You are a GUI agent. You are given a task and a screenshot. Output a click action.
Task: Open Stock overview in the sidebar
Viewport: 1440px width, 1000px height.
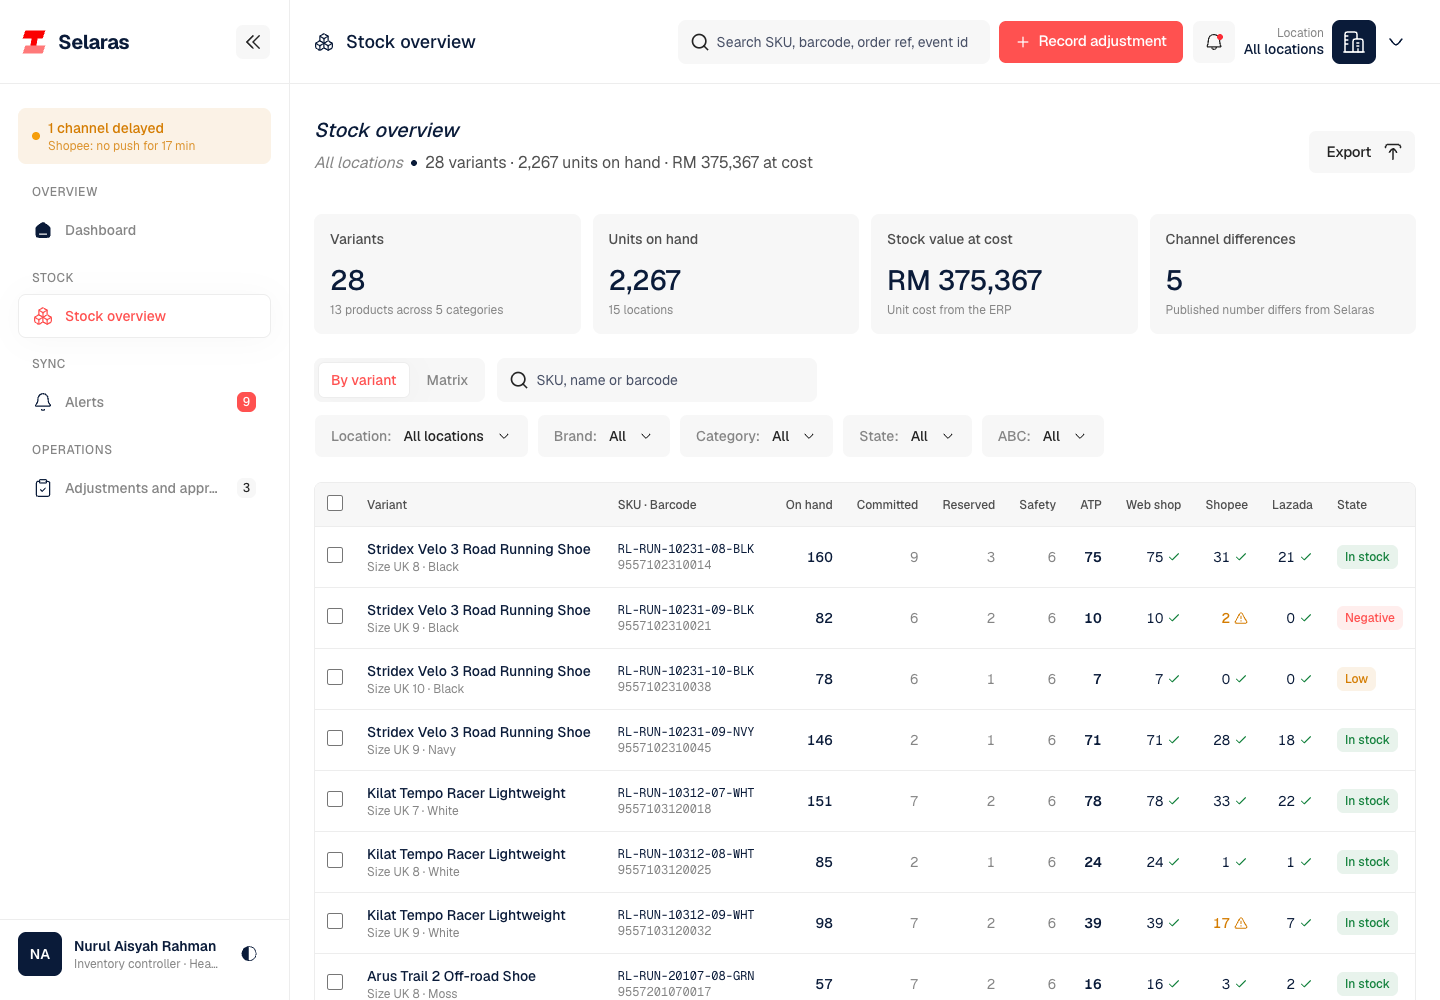click(x=144, y=316)
